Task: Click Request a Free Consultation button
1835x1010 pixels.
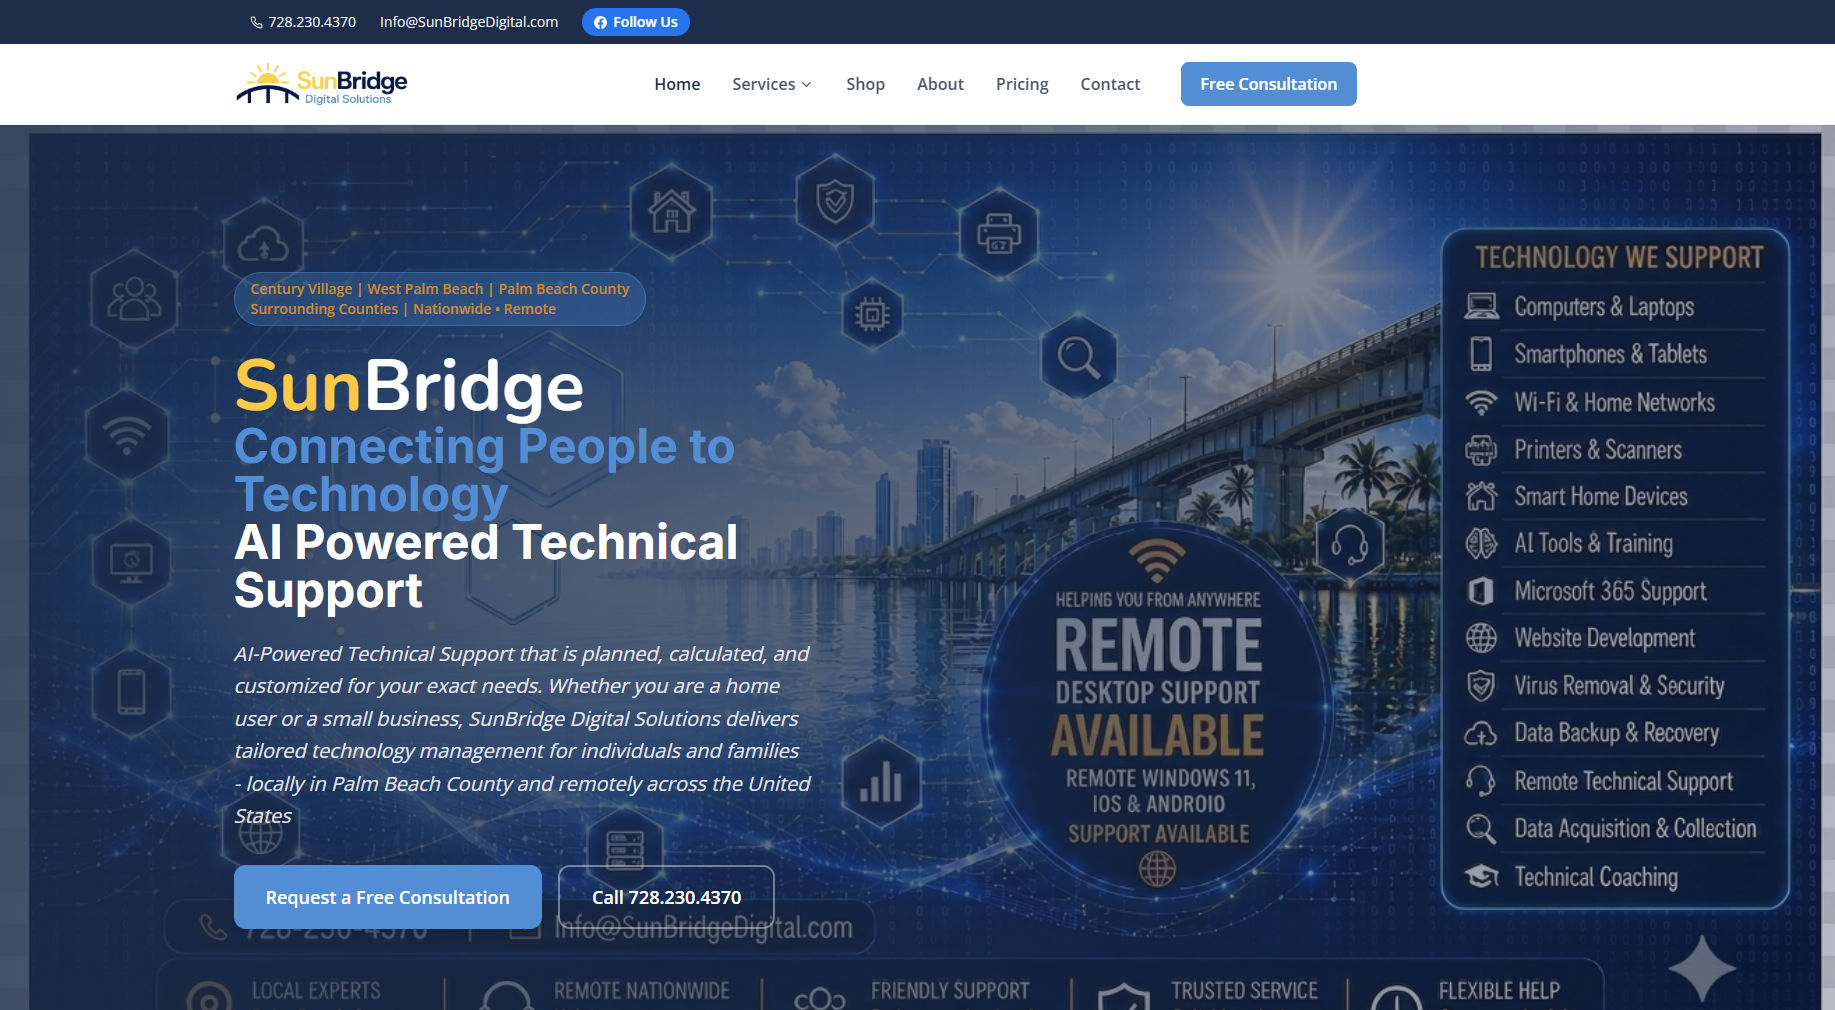Action: pos(388,897)
